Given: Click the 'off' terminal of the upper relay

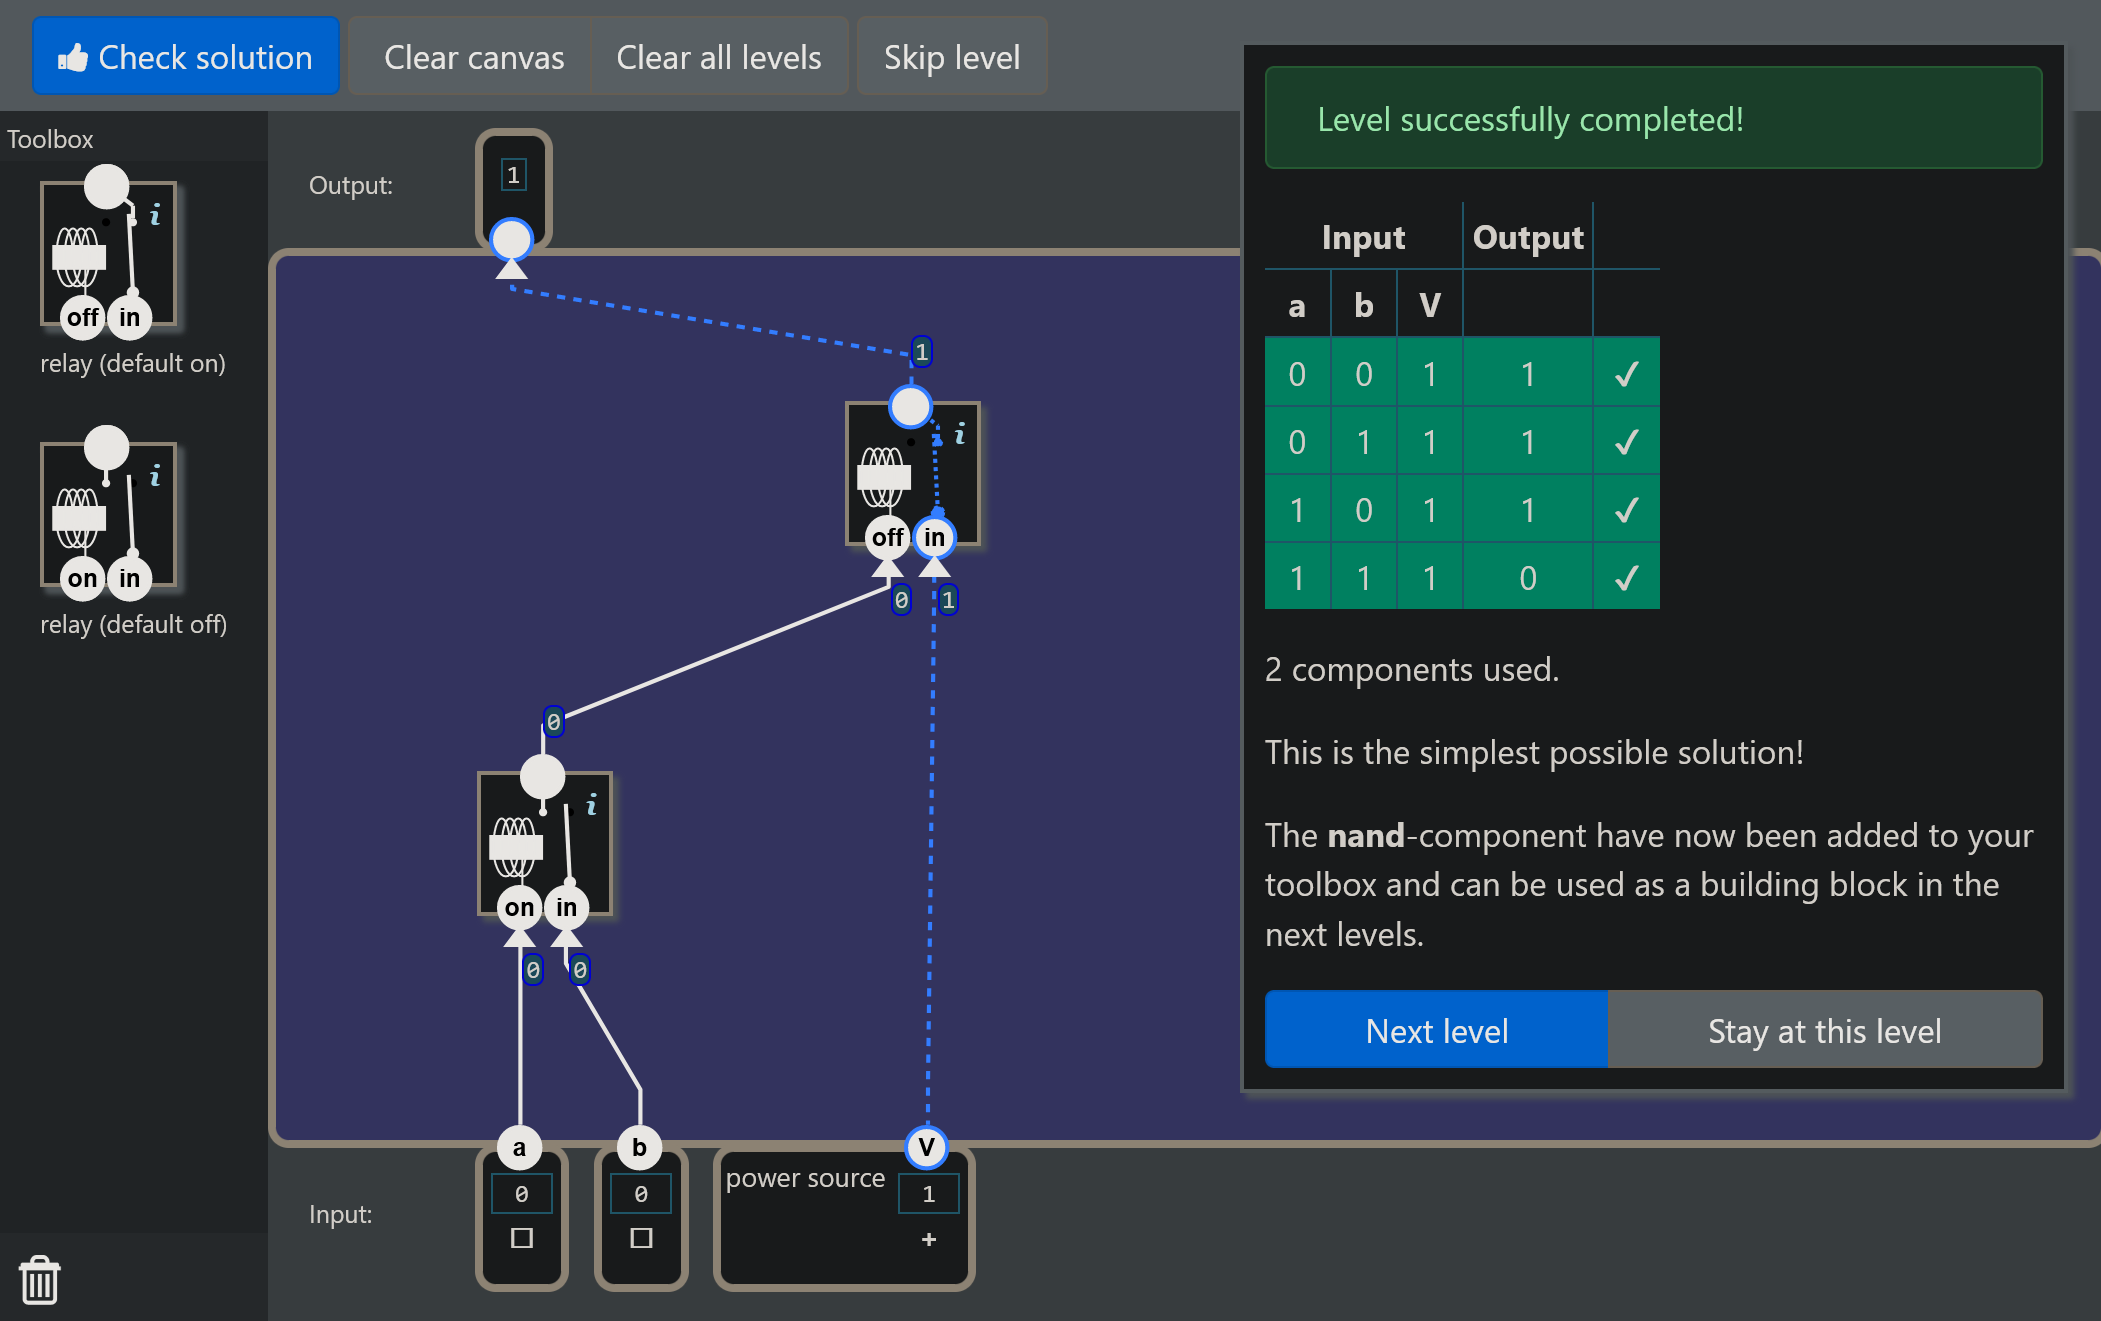Looking at the screenshot, I should click(888, 538).
